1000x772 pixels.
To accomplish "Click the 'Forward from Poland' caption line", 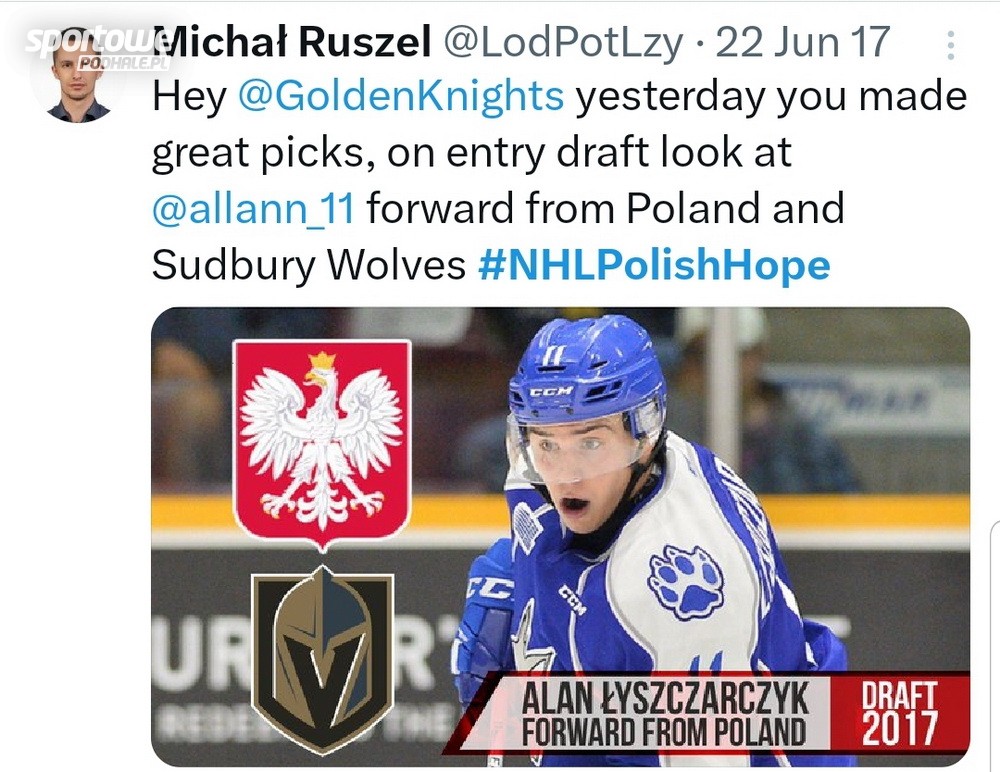I will click(x=665, y=732).
